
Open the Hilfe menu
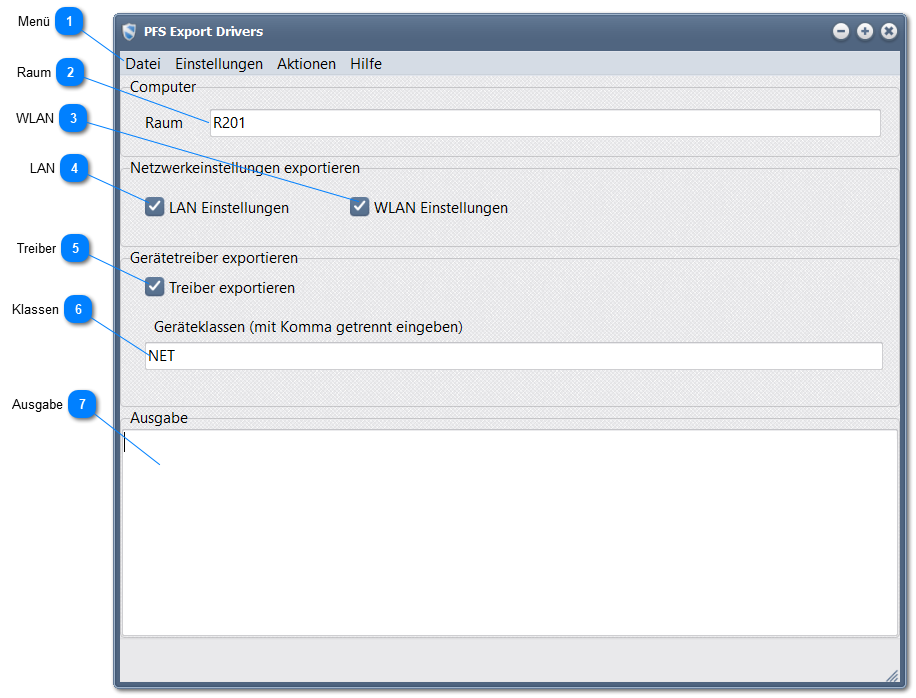[x=366, y=64]
